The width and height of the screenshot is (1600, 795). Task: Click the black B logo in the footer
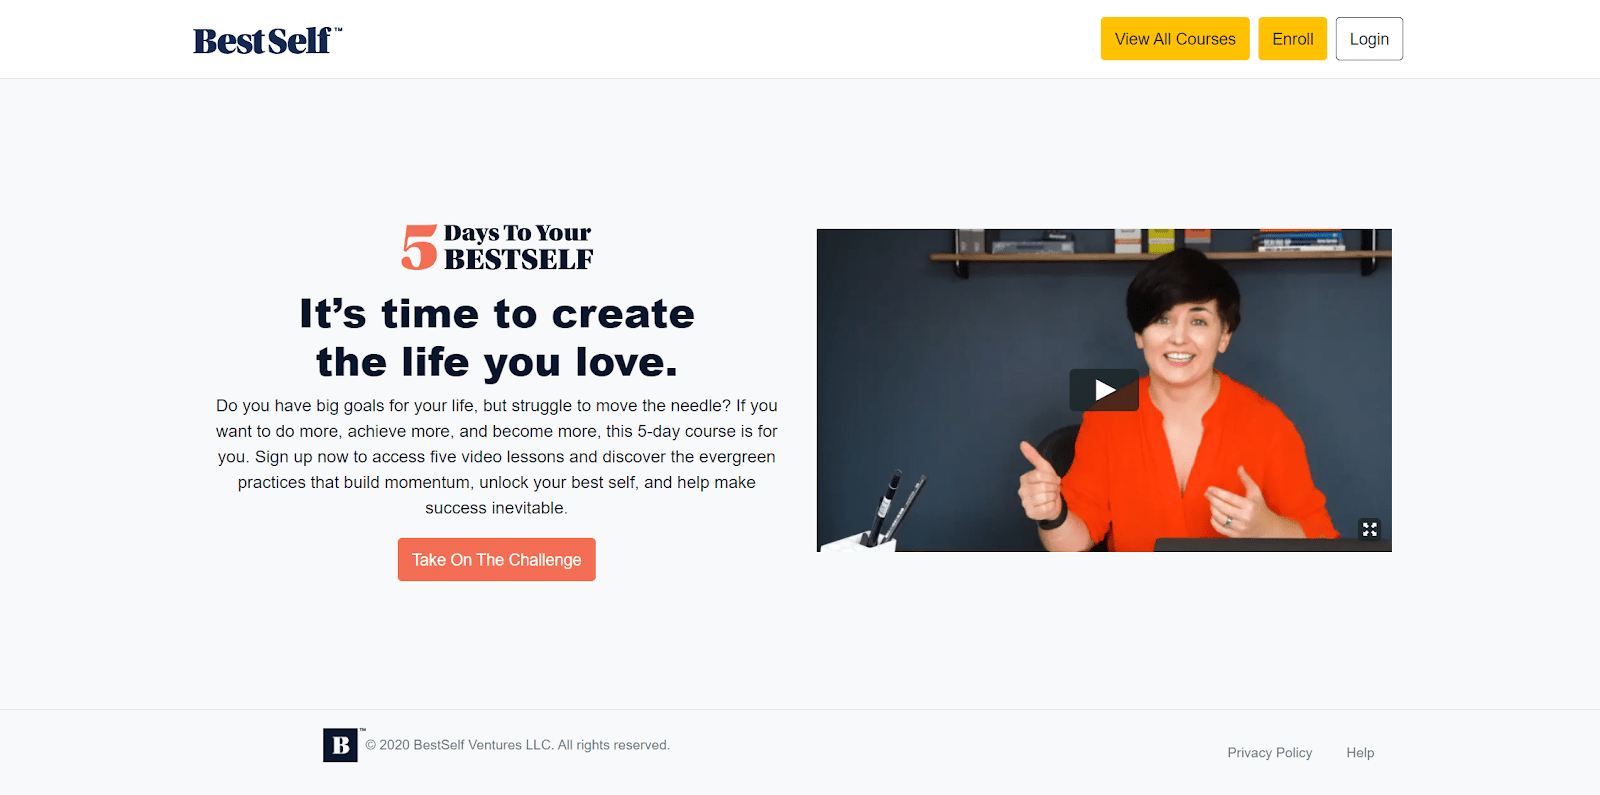[x=340, y=745]
